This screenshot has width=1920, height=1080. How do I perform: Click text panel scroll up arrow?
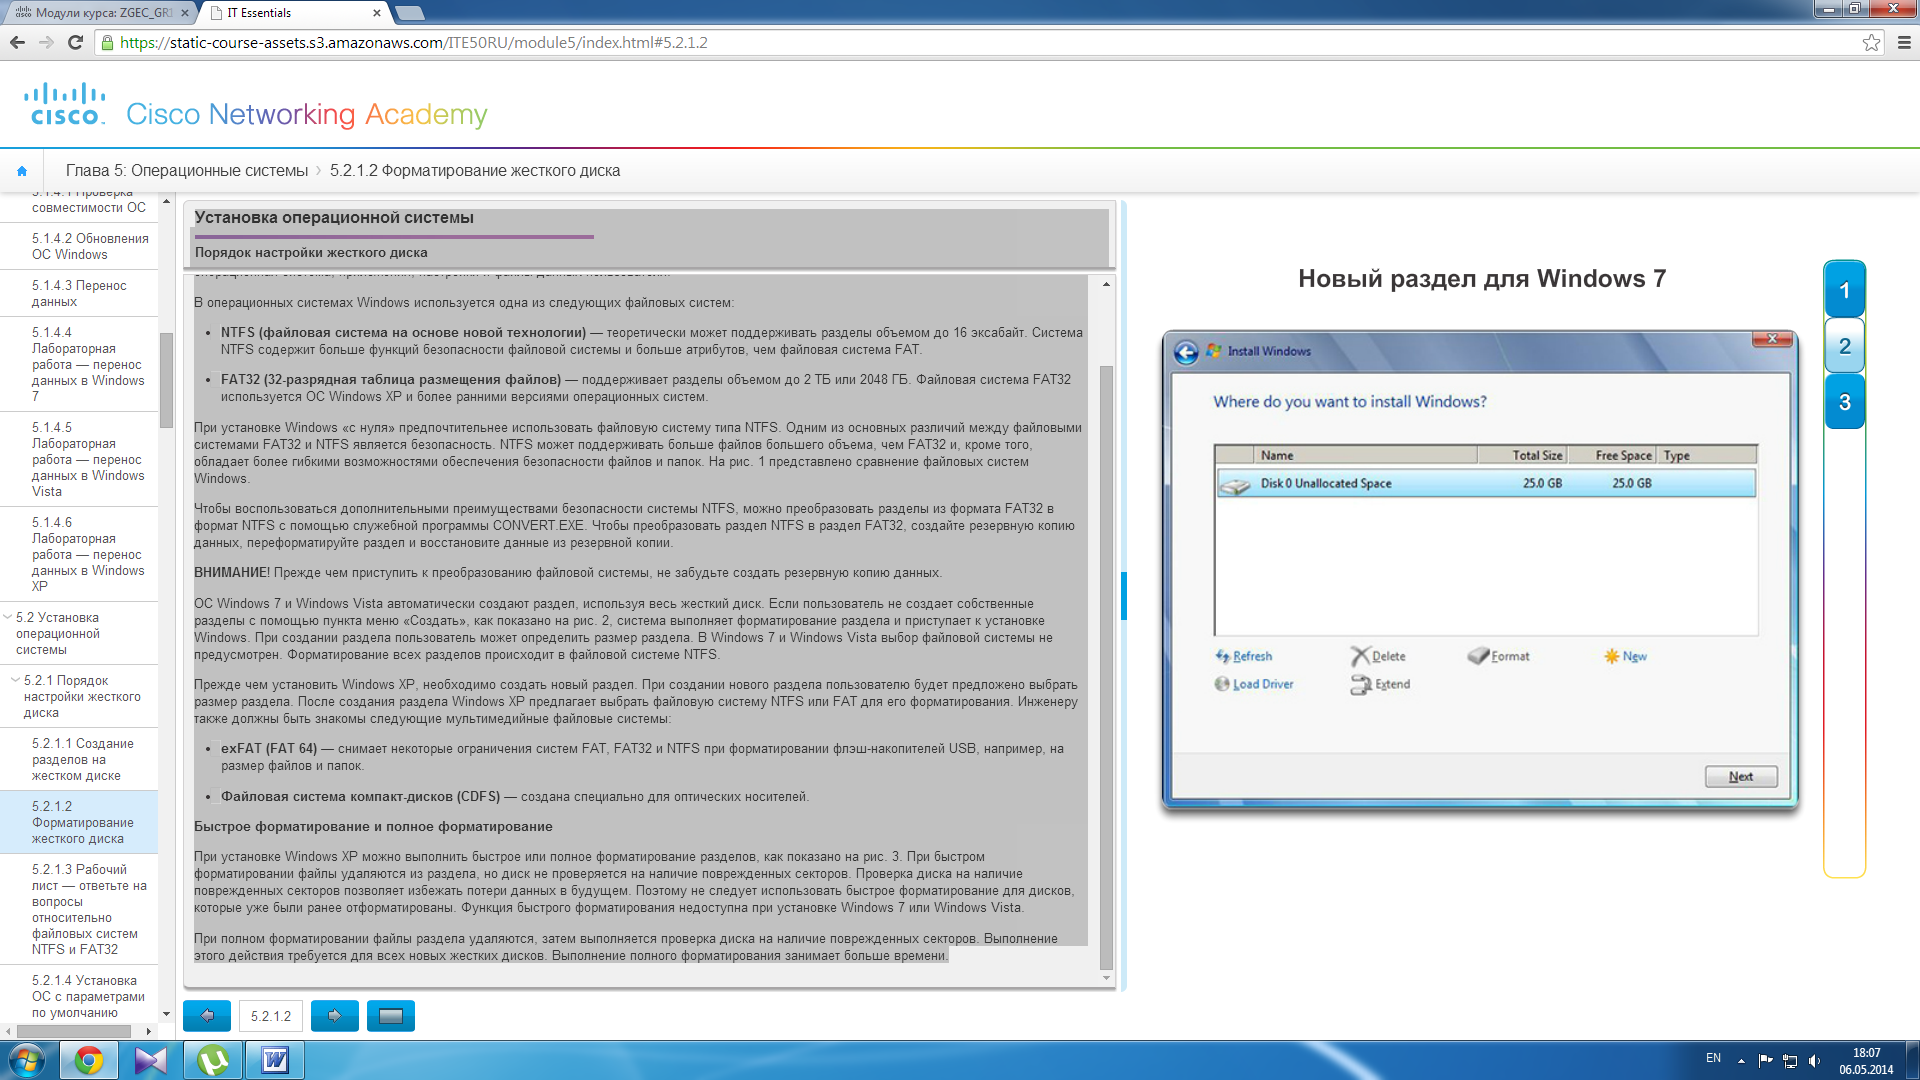click(x=1106, y=285)
